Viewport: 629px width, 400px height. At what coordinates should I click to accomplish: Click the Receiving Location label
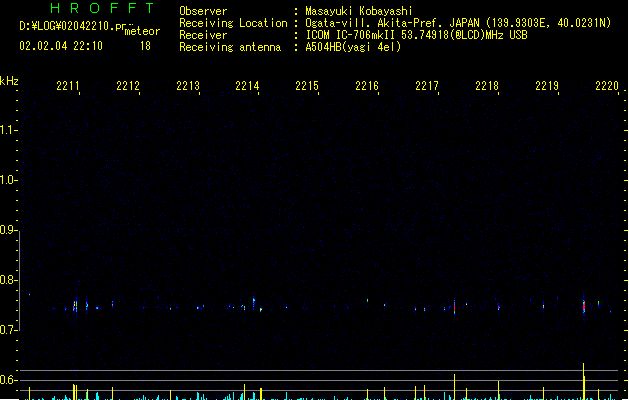233,23
